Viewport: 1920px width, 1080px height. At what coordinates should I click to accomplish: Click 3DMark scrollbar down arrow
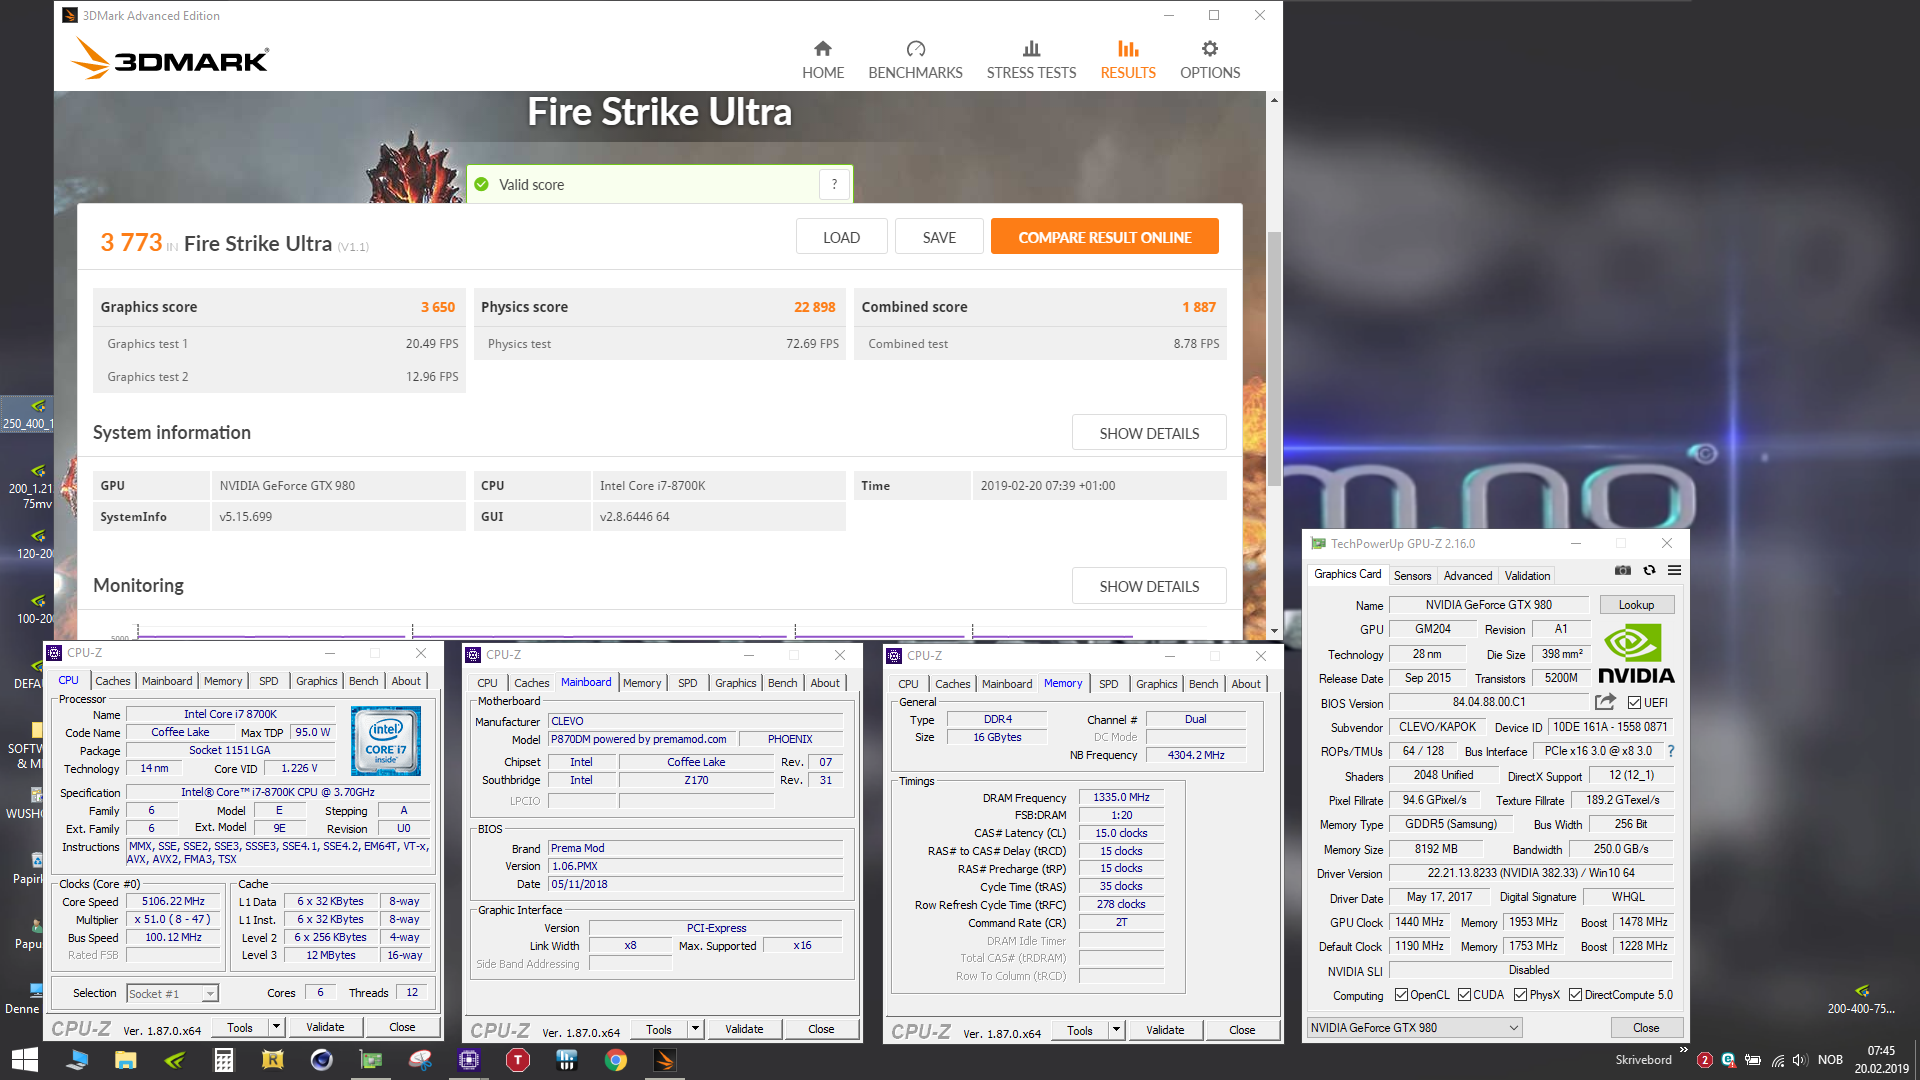[x=1274, y=631]
